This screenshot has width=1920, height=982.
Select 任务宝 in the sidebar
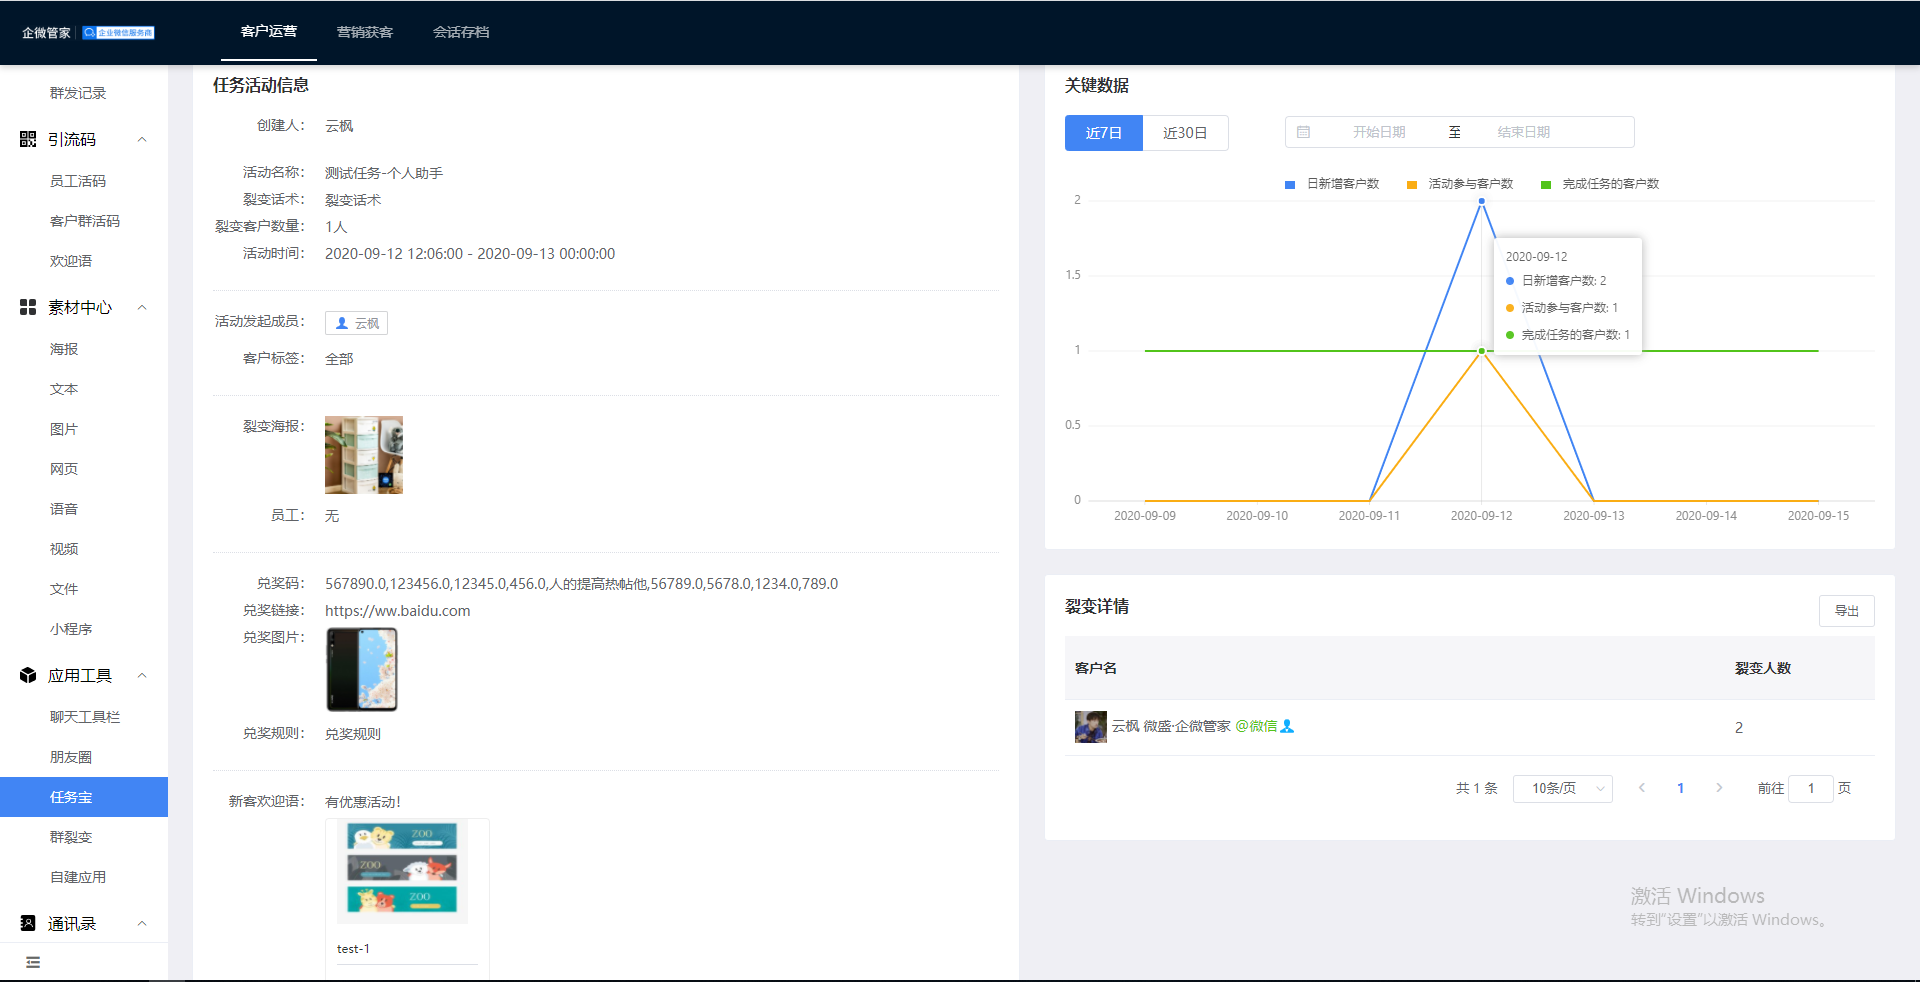84,797
